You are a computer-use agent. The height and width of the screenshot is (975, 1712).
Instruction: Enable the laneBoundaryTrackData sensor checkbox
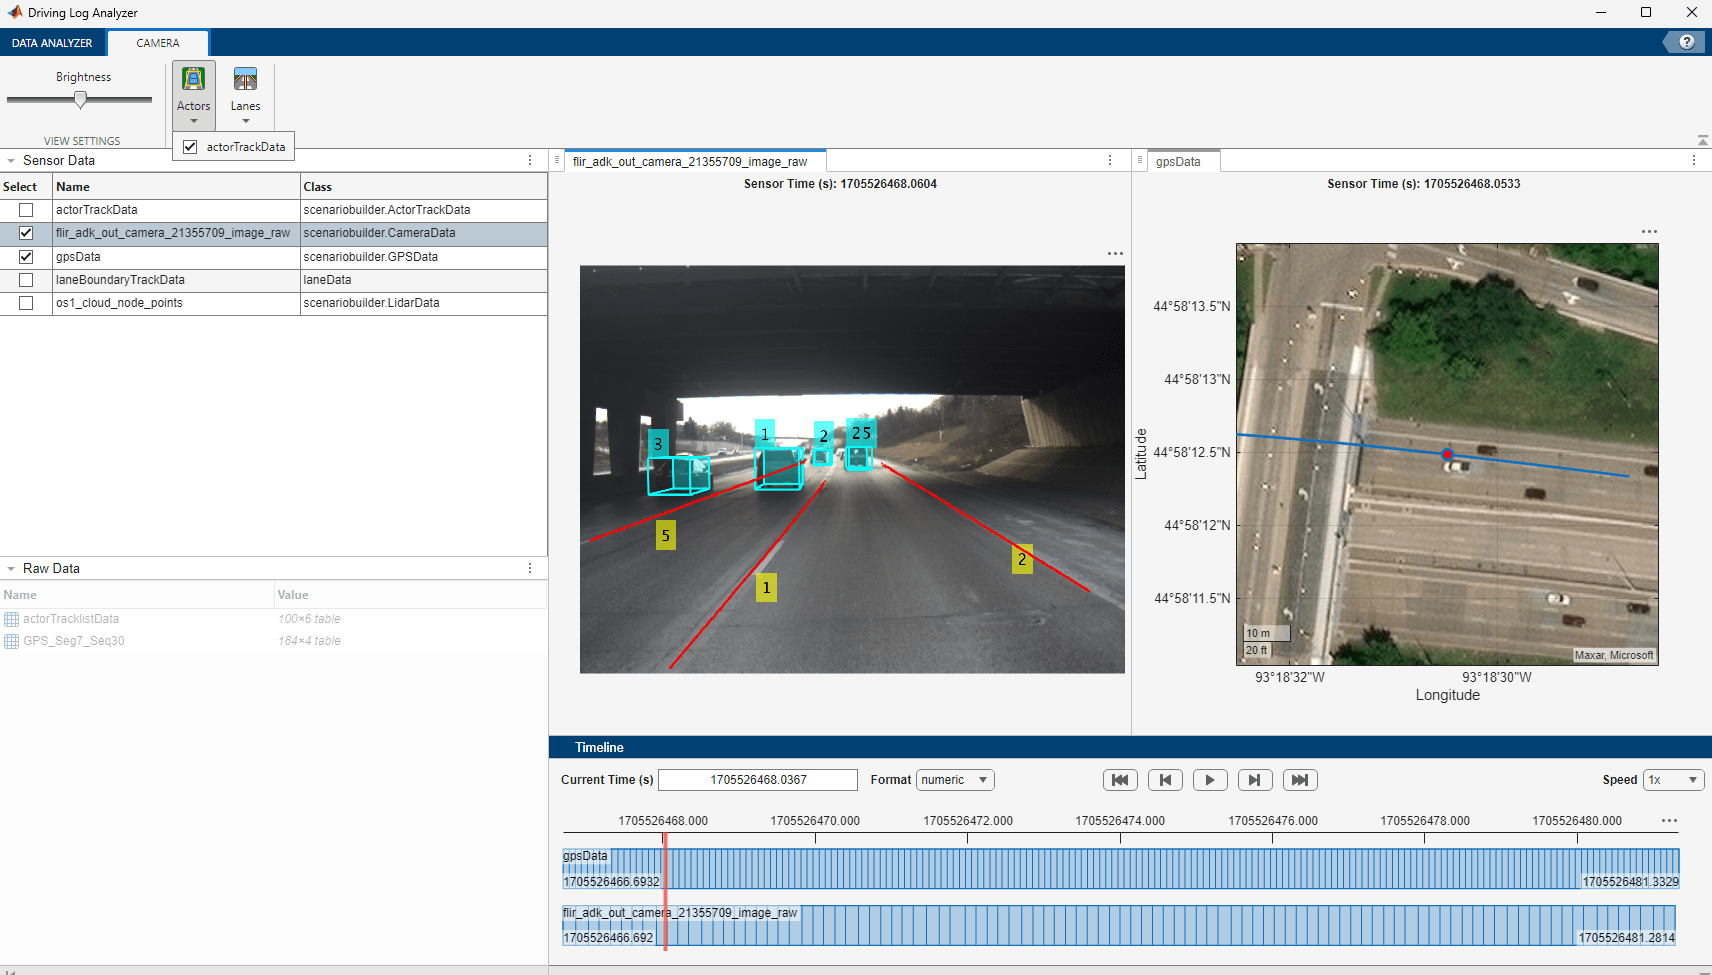point(25,280)
